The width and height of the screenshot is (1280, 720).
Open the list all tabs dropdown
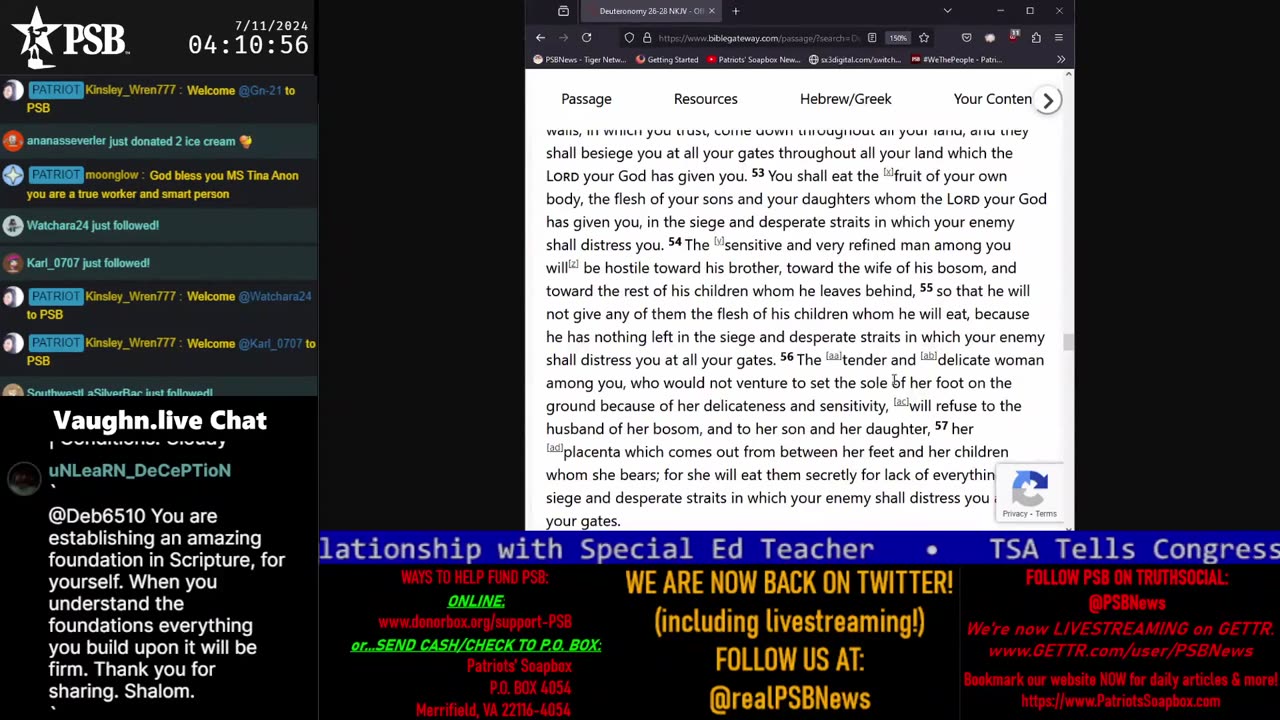tap(947, 11)
